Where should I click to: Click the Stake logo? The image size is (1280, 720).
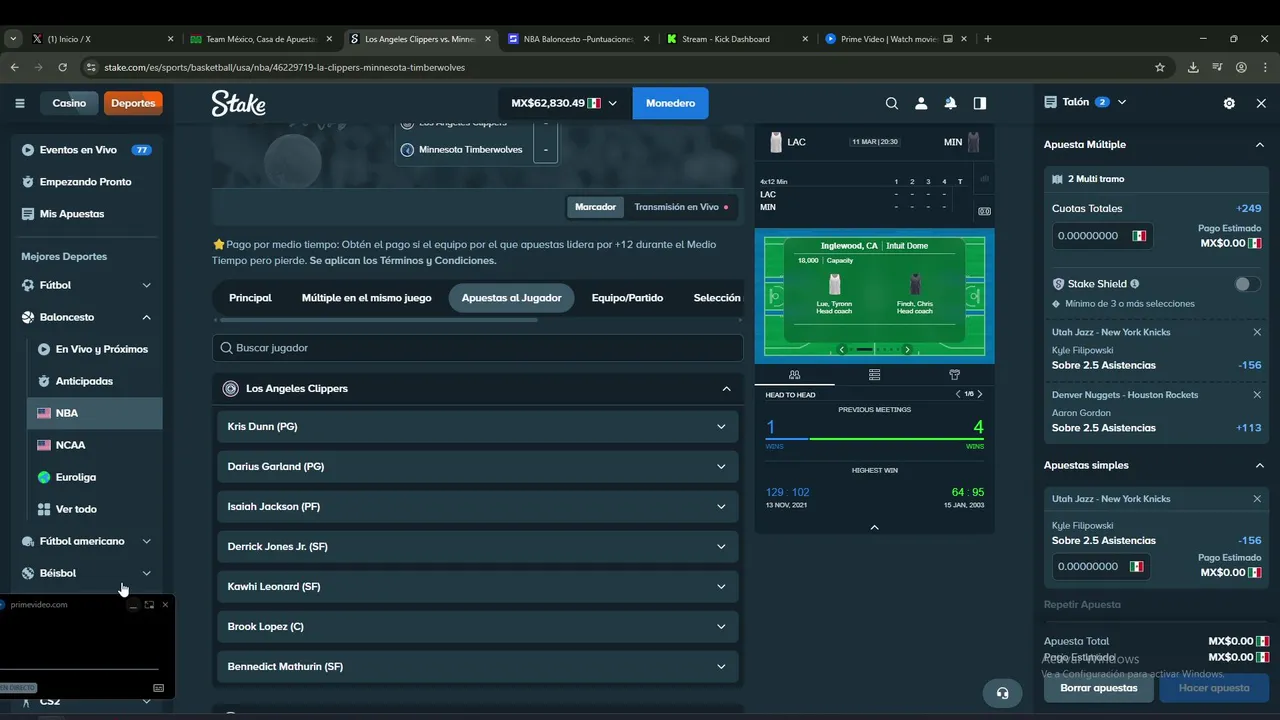click(238, 103)
